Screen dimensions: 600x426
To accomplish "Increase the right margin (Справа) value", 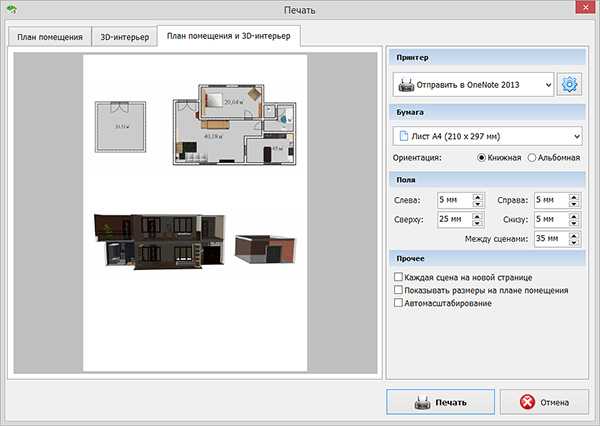I will [x=573, y=196].
